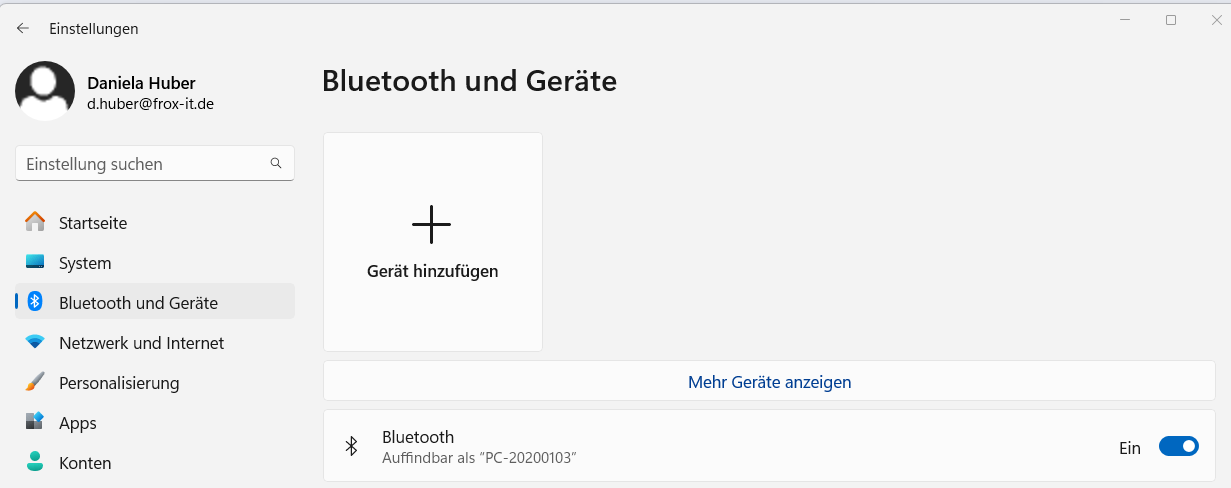Go to Konten settings

[x=85, y=463]
